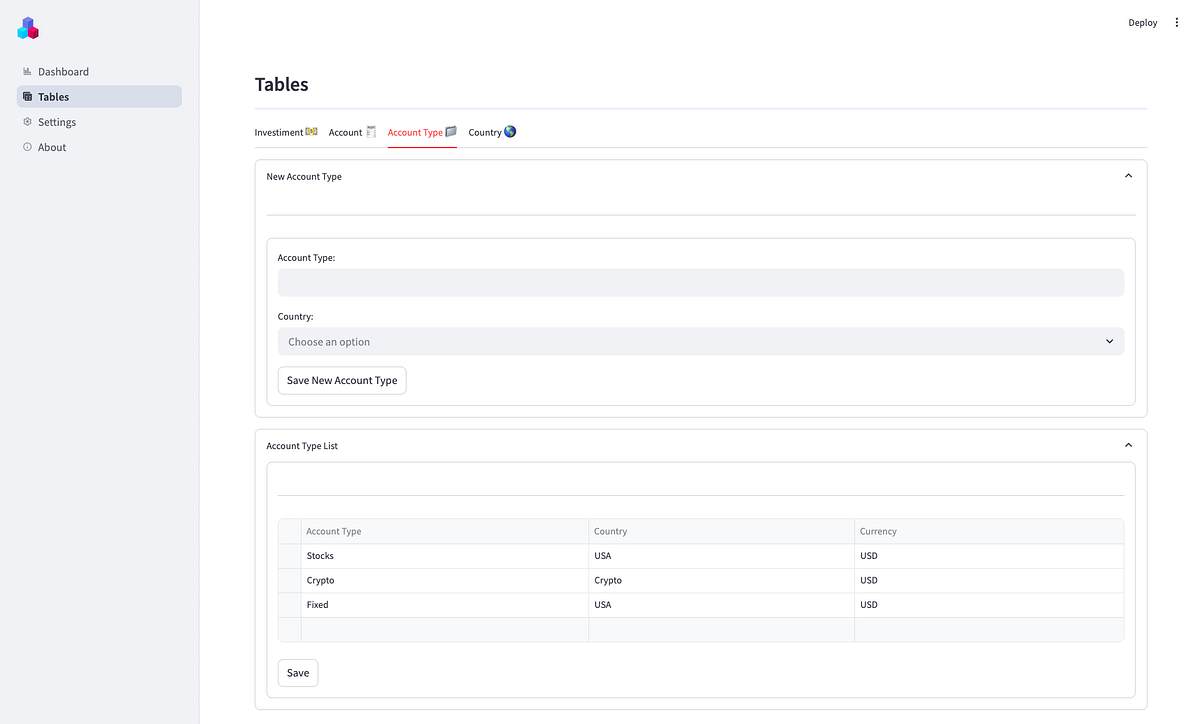Open the app options menu with three dots

1176,22
